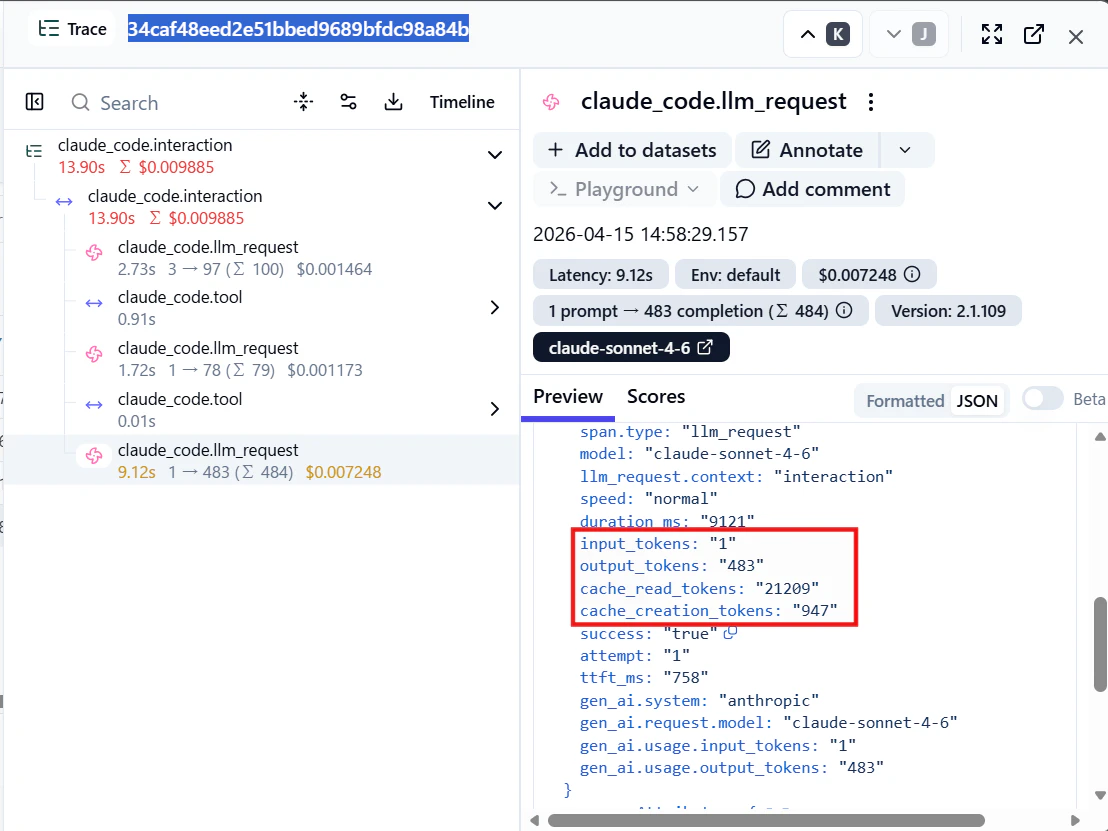Close the trace panel
Image resolution: width=1108 pixels, height=831 pixels.
(x=1075, y=37)
